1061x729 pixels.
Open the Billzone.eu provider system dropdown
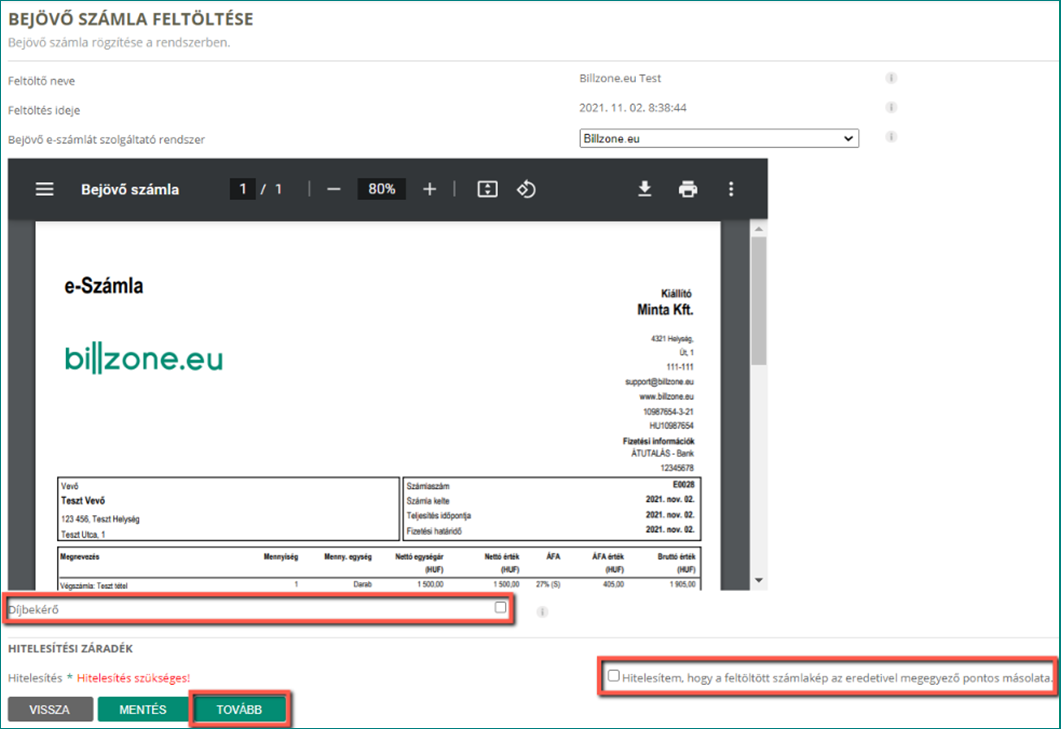719,138
